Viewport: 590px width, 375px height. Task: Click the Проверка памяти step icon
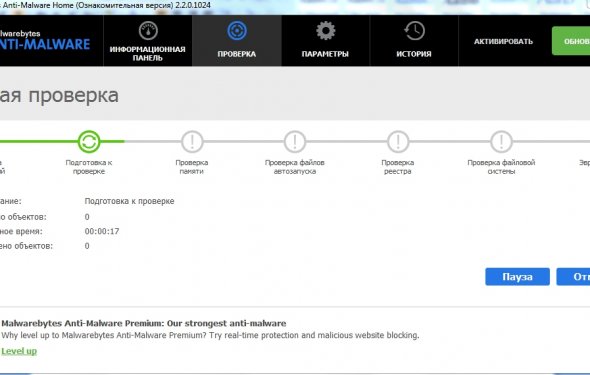[x=192, y=141]
